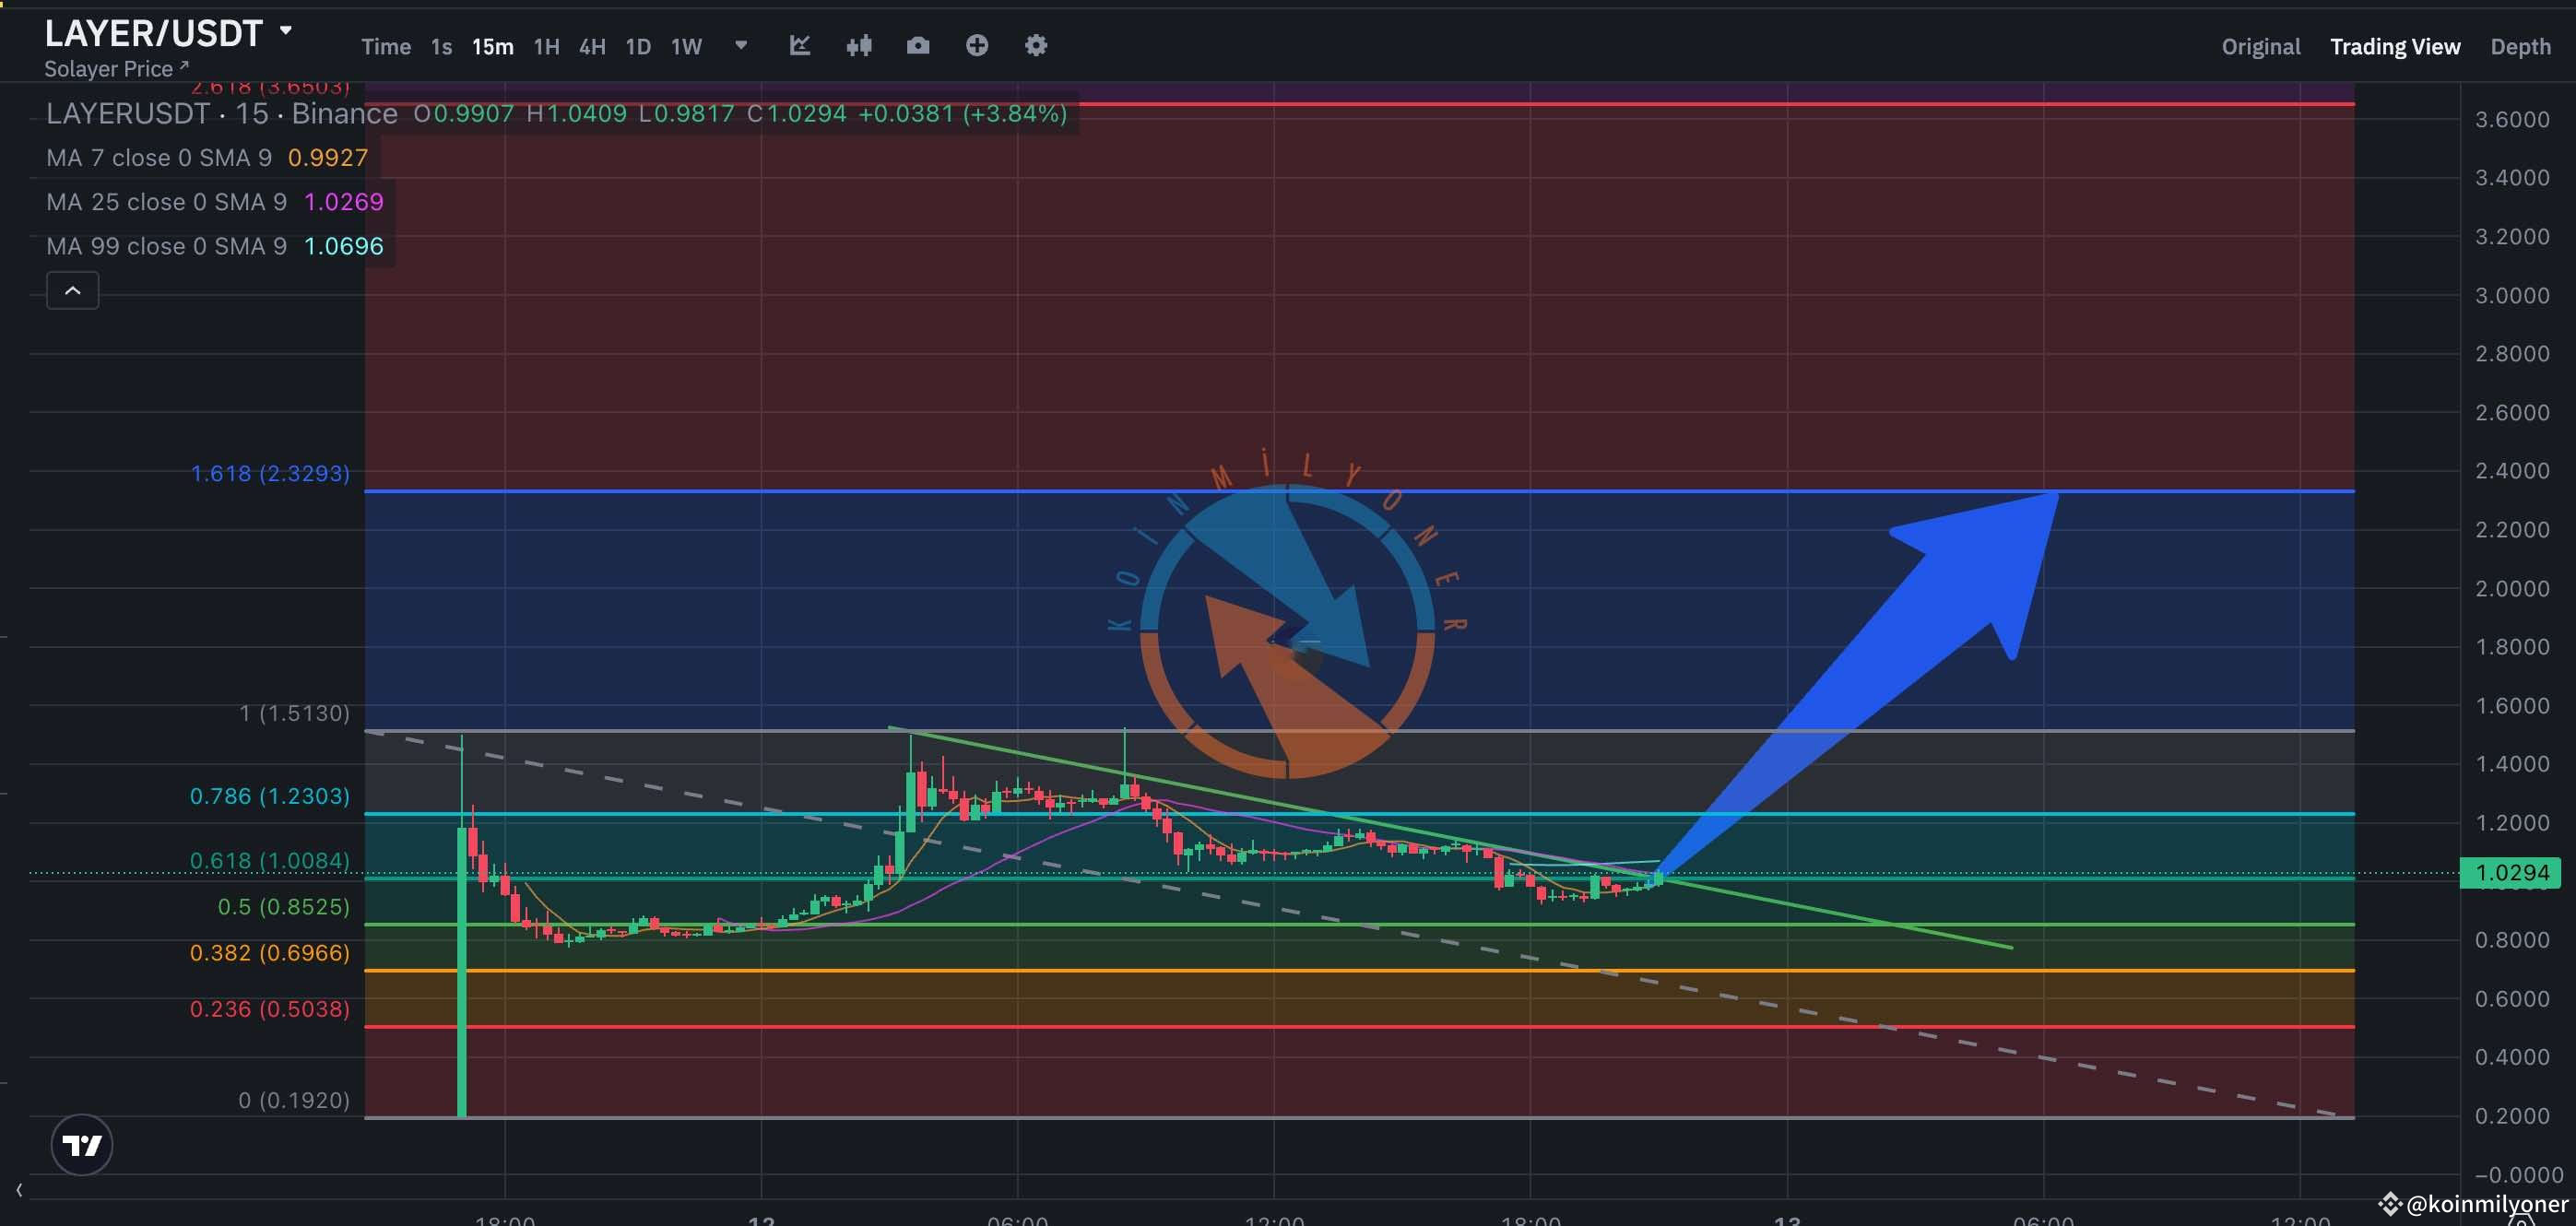Select the candlestick chart style icon

(x=858, y=45)
